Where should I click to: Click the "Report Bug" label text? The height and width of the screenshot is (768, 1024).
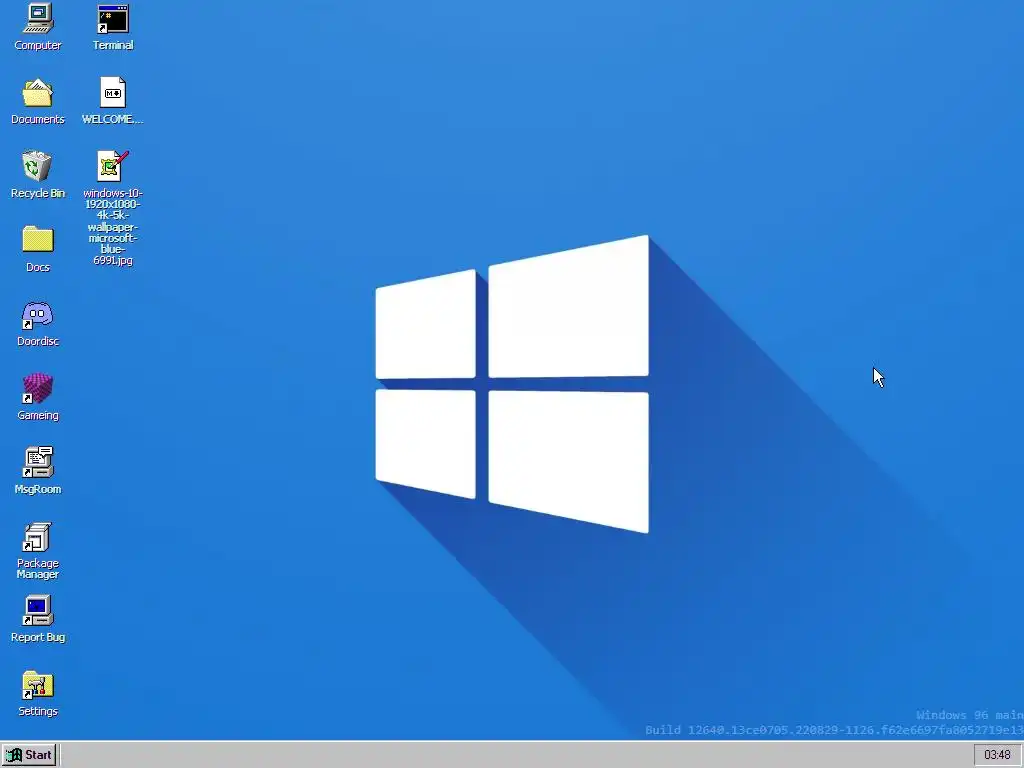tap(38, 637)
